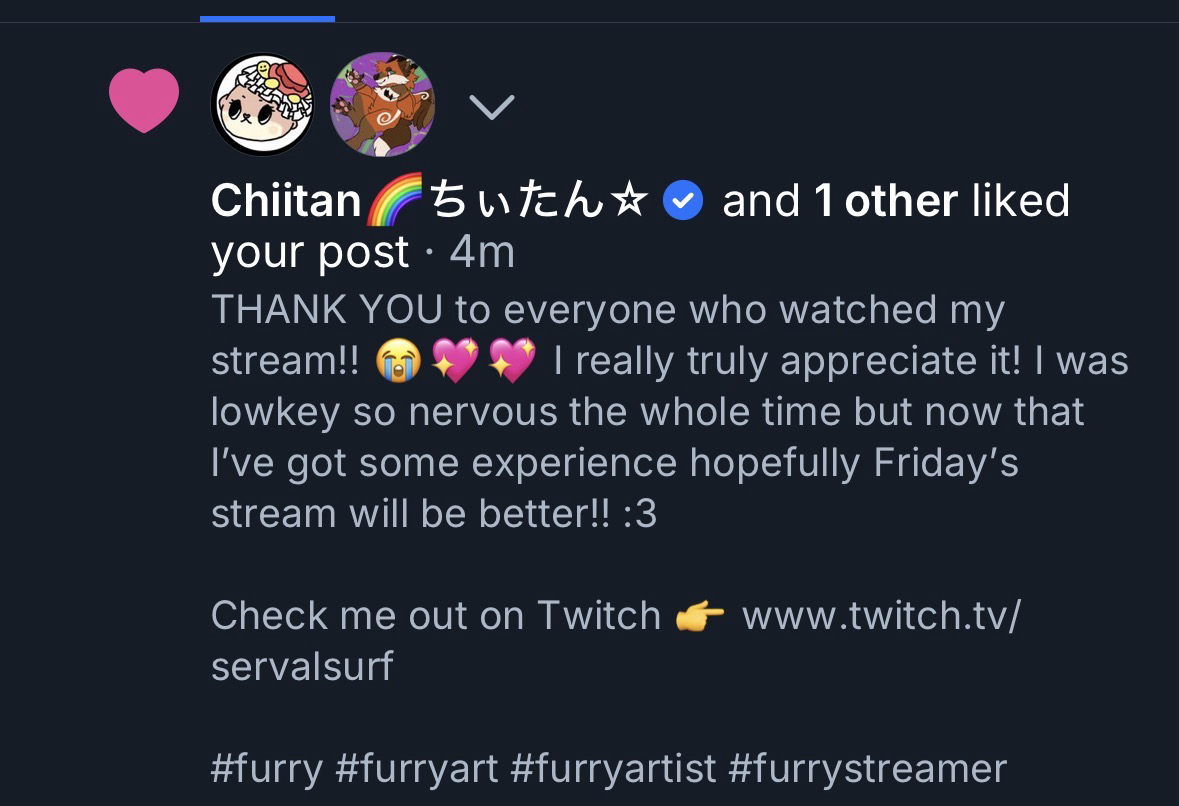Screen dimensions: 1179x806
Task: Select the active tab with blue underline
Action: point(267,12)
